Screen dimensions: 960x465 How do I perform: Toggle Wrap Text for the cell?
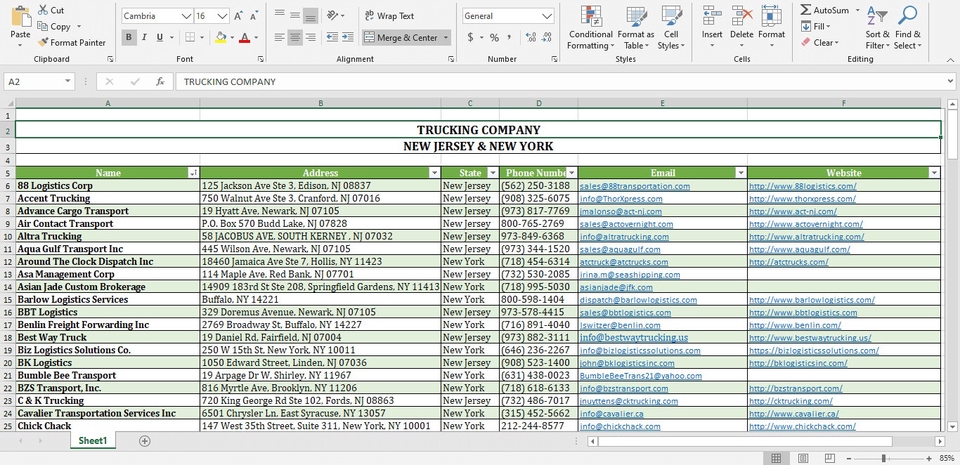[388, 16]
